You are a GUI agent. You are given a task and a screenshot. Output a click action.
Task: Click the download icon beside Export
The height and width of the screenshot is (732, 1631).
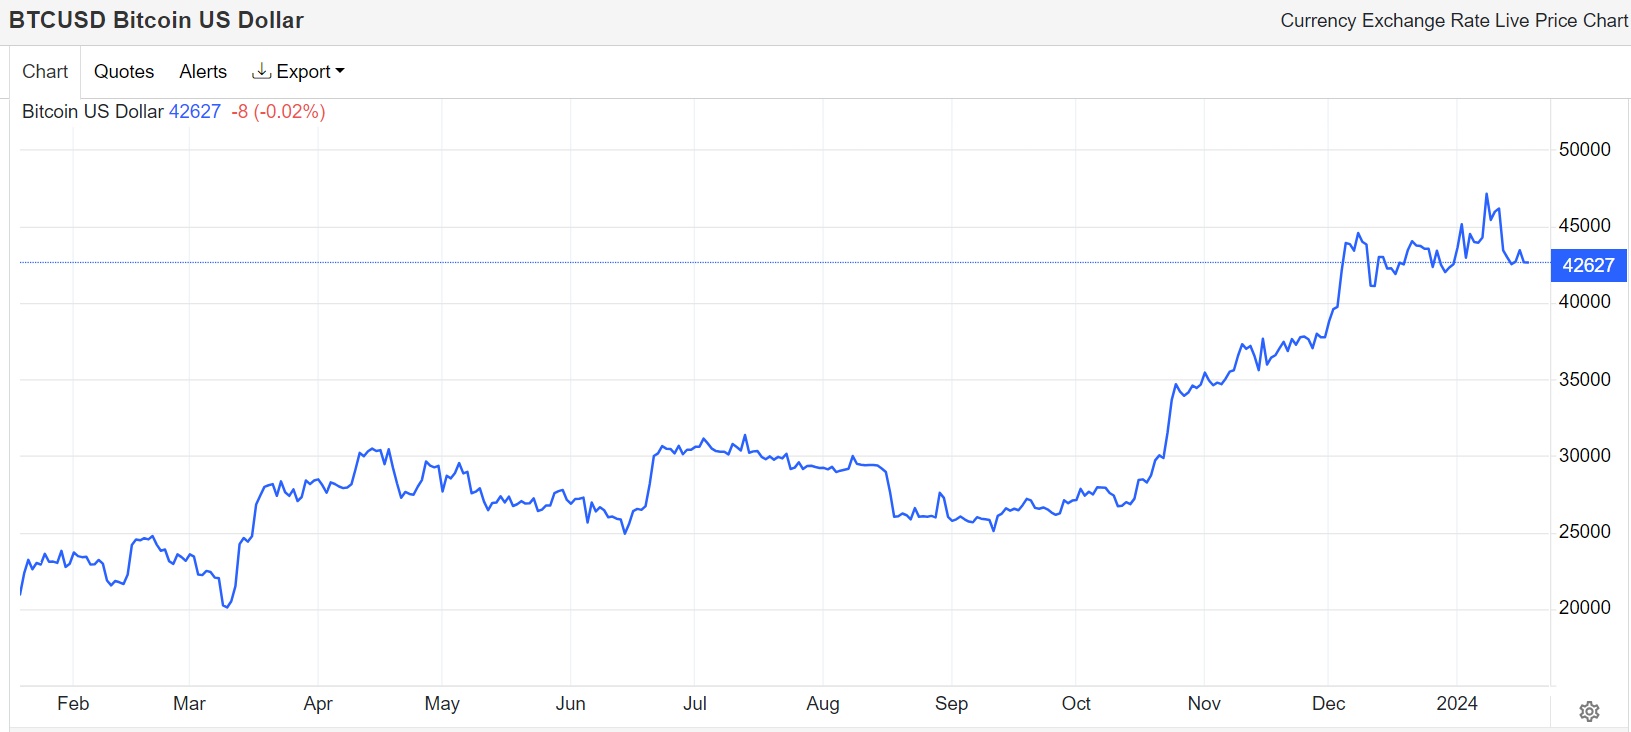pyautogui.click(x=261, y=71)
